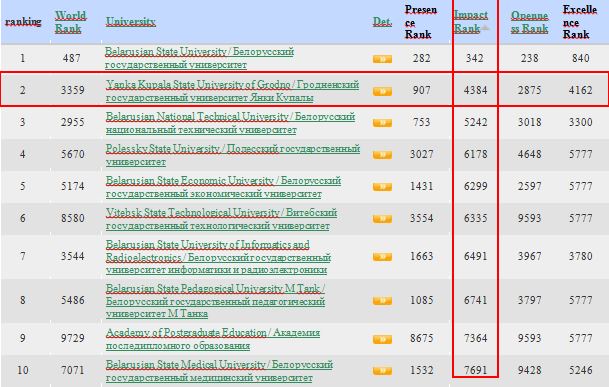
Task: Select presence rank value 8675
Action: (422, 338)
